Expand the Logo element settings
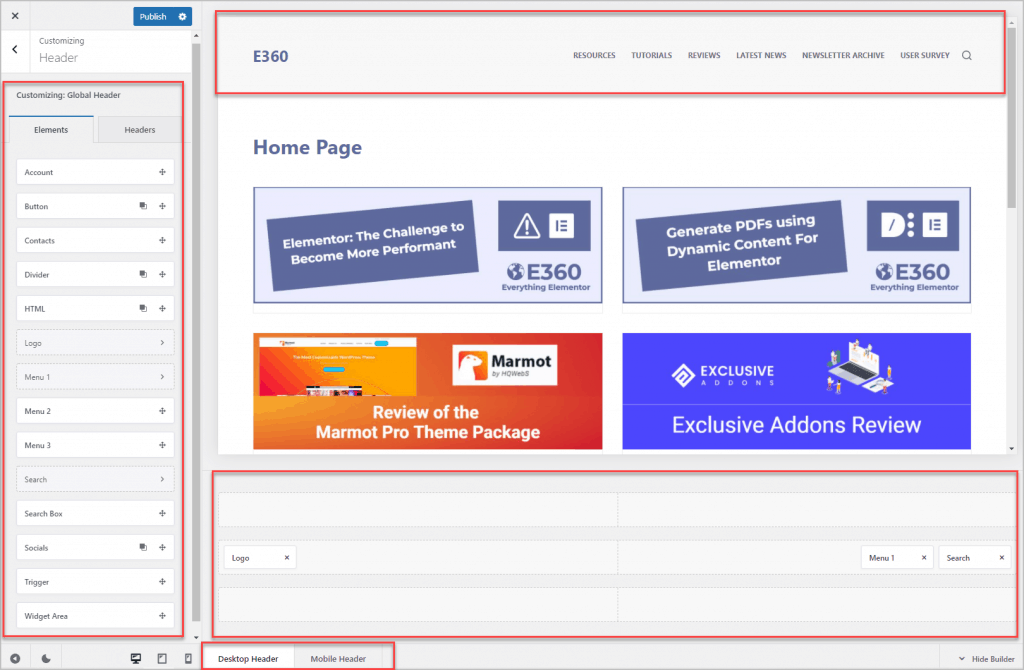The width and height of the screenshot is (1024, 670). (162, 342)
